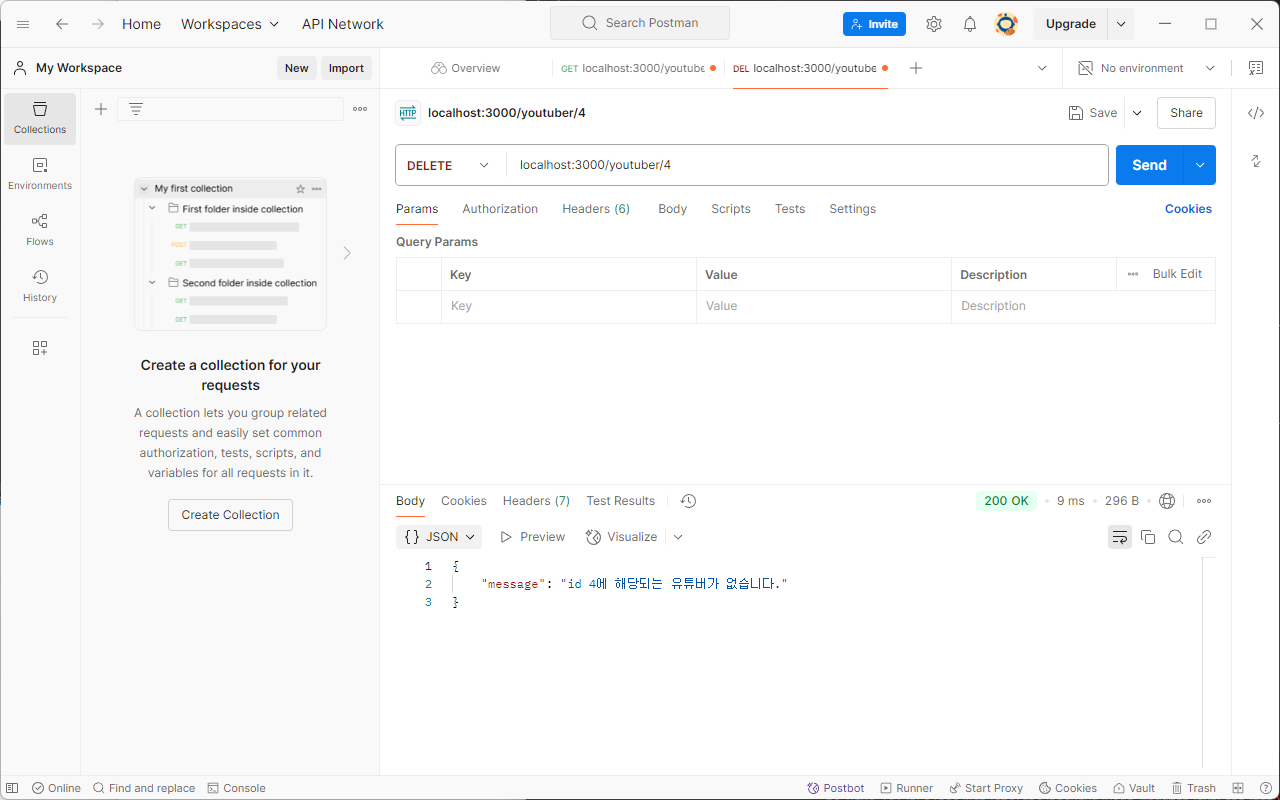Open History in the sidebar
The image size is (1280, 800).
[40, 286]
